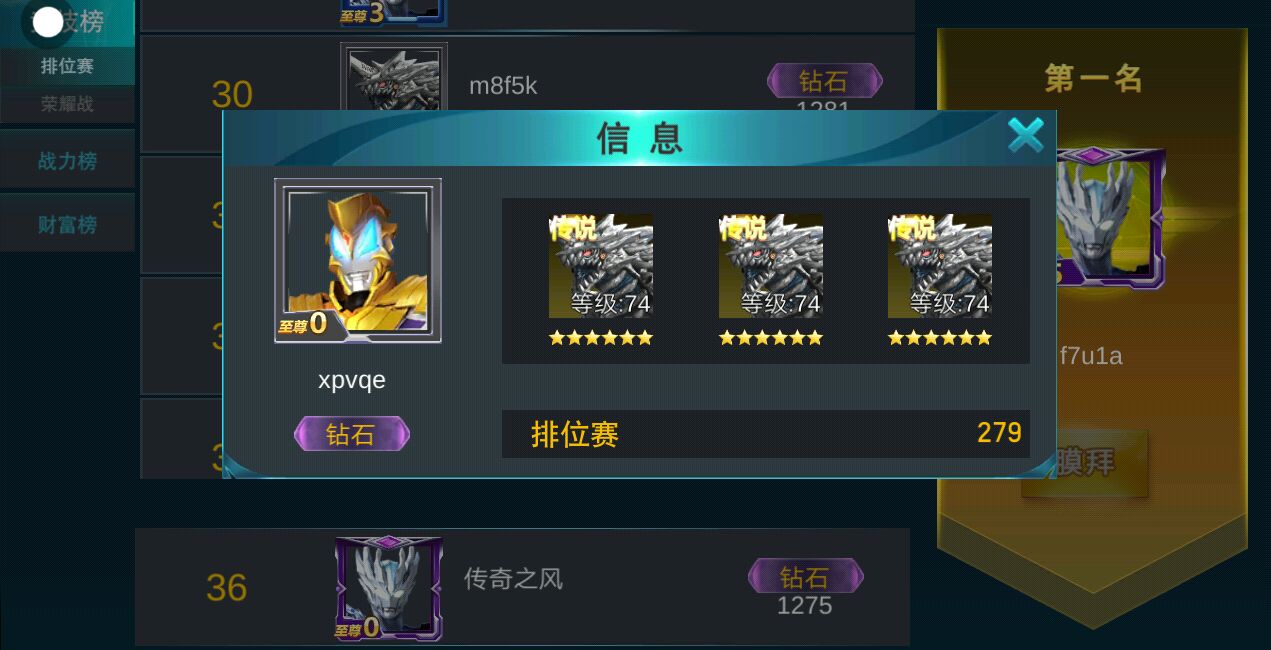Select the middle level 74 monster card

(770, 266)
